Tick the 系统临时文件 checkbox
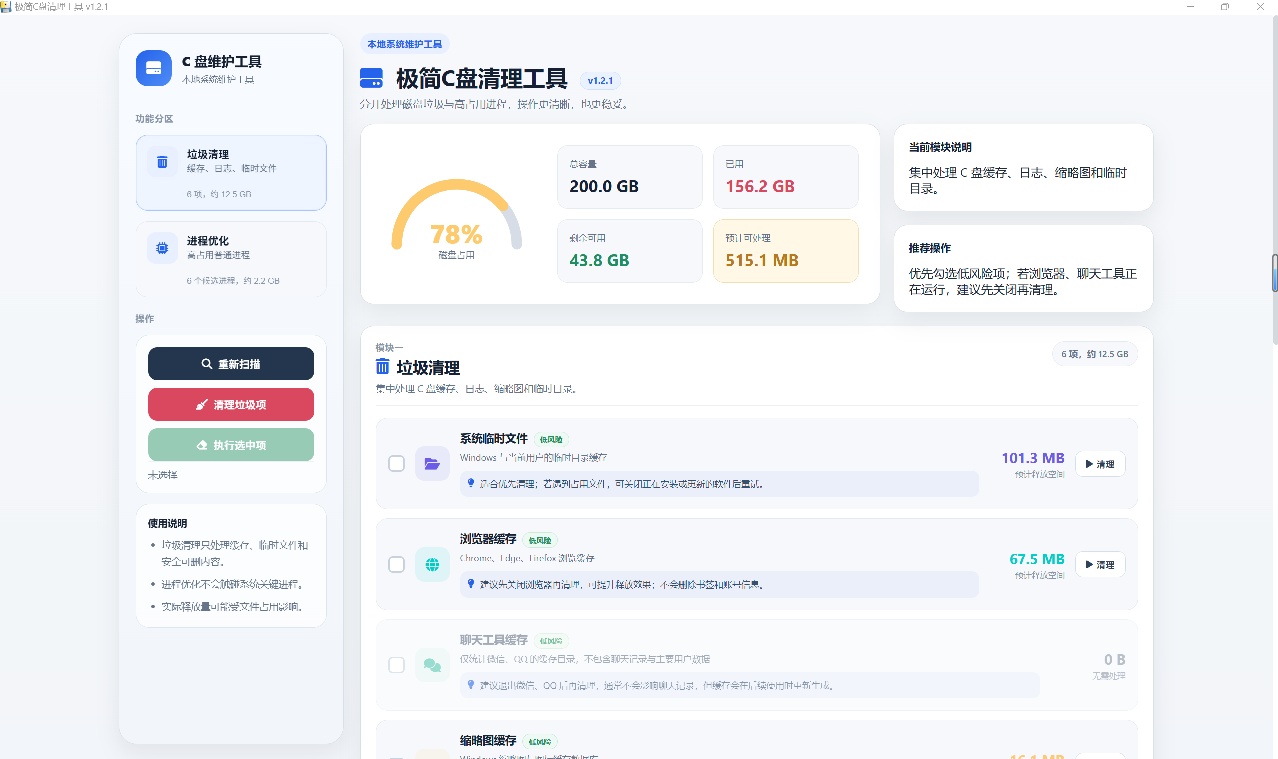The image size is (1278, 759). coord(396,464)
